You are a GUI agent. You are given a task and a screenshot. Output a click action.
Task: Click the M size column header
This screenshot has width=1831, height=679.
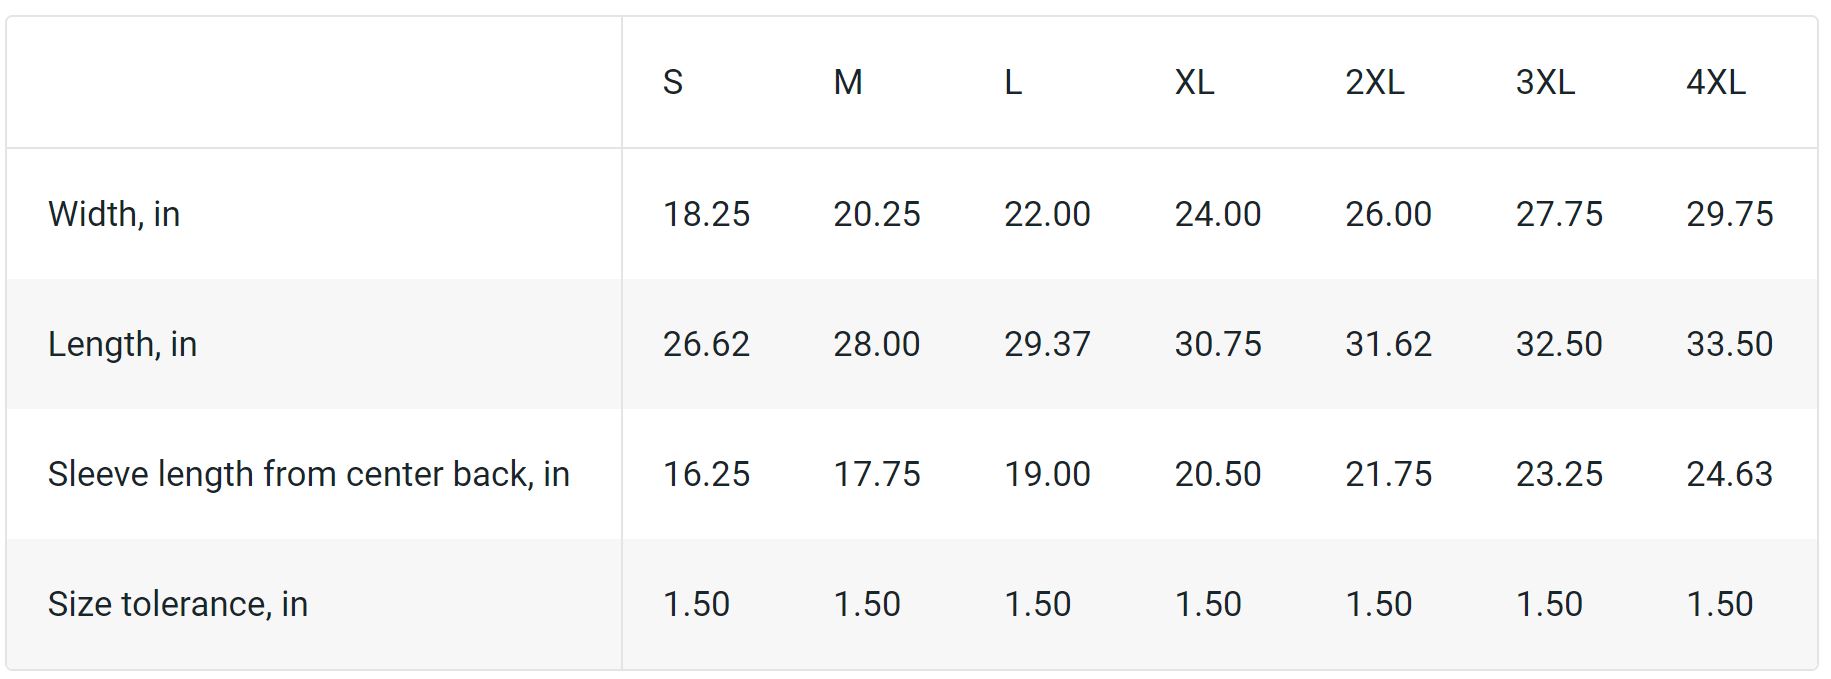(848, 82)
